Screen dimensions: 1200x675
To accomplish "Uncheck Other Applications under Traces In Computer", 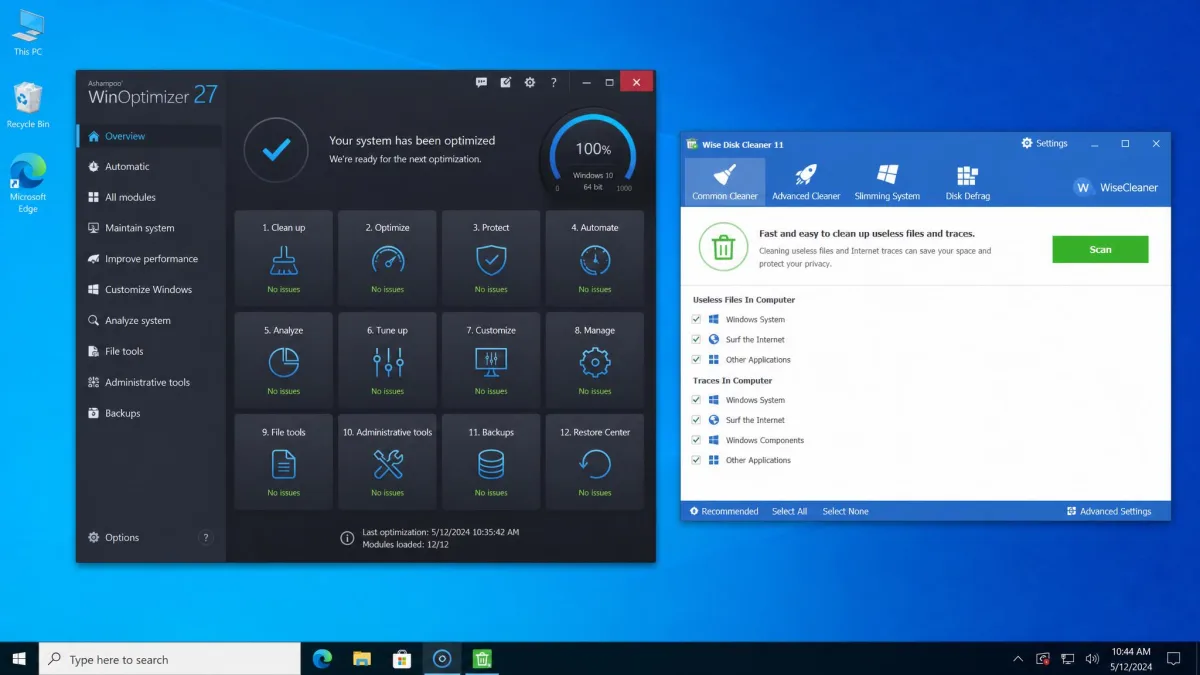I will tap(696, 460).
